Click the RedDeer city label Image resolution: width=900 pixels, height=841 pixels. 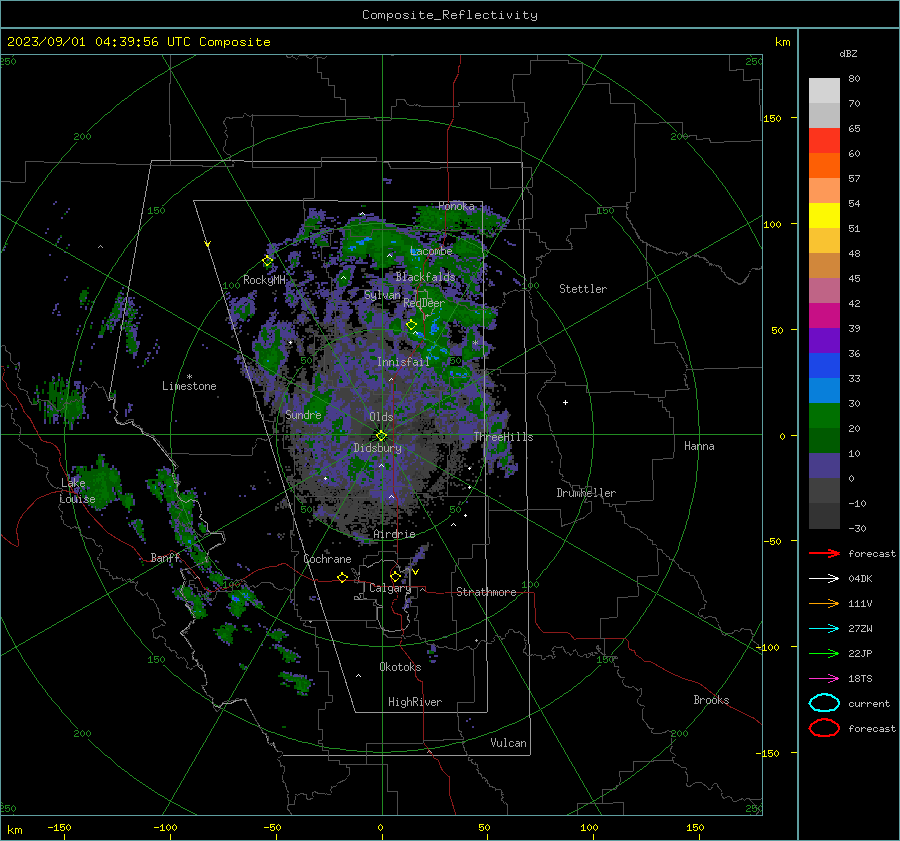click(424, 303)
